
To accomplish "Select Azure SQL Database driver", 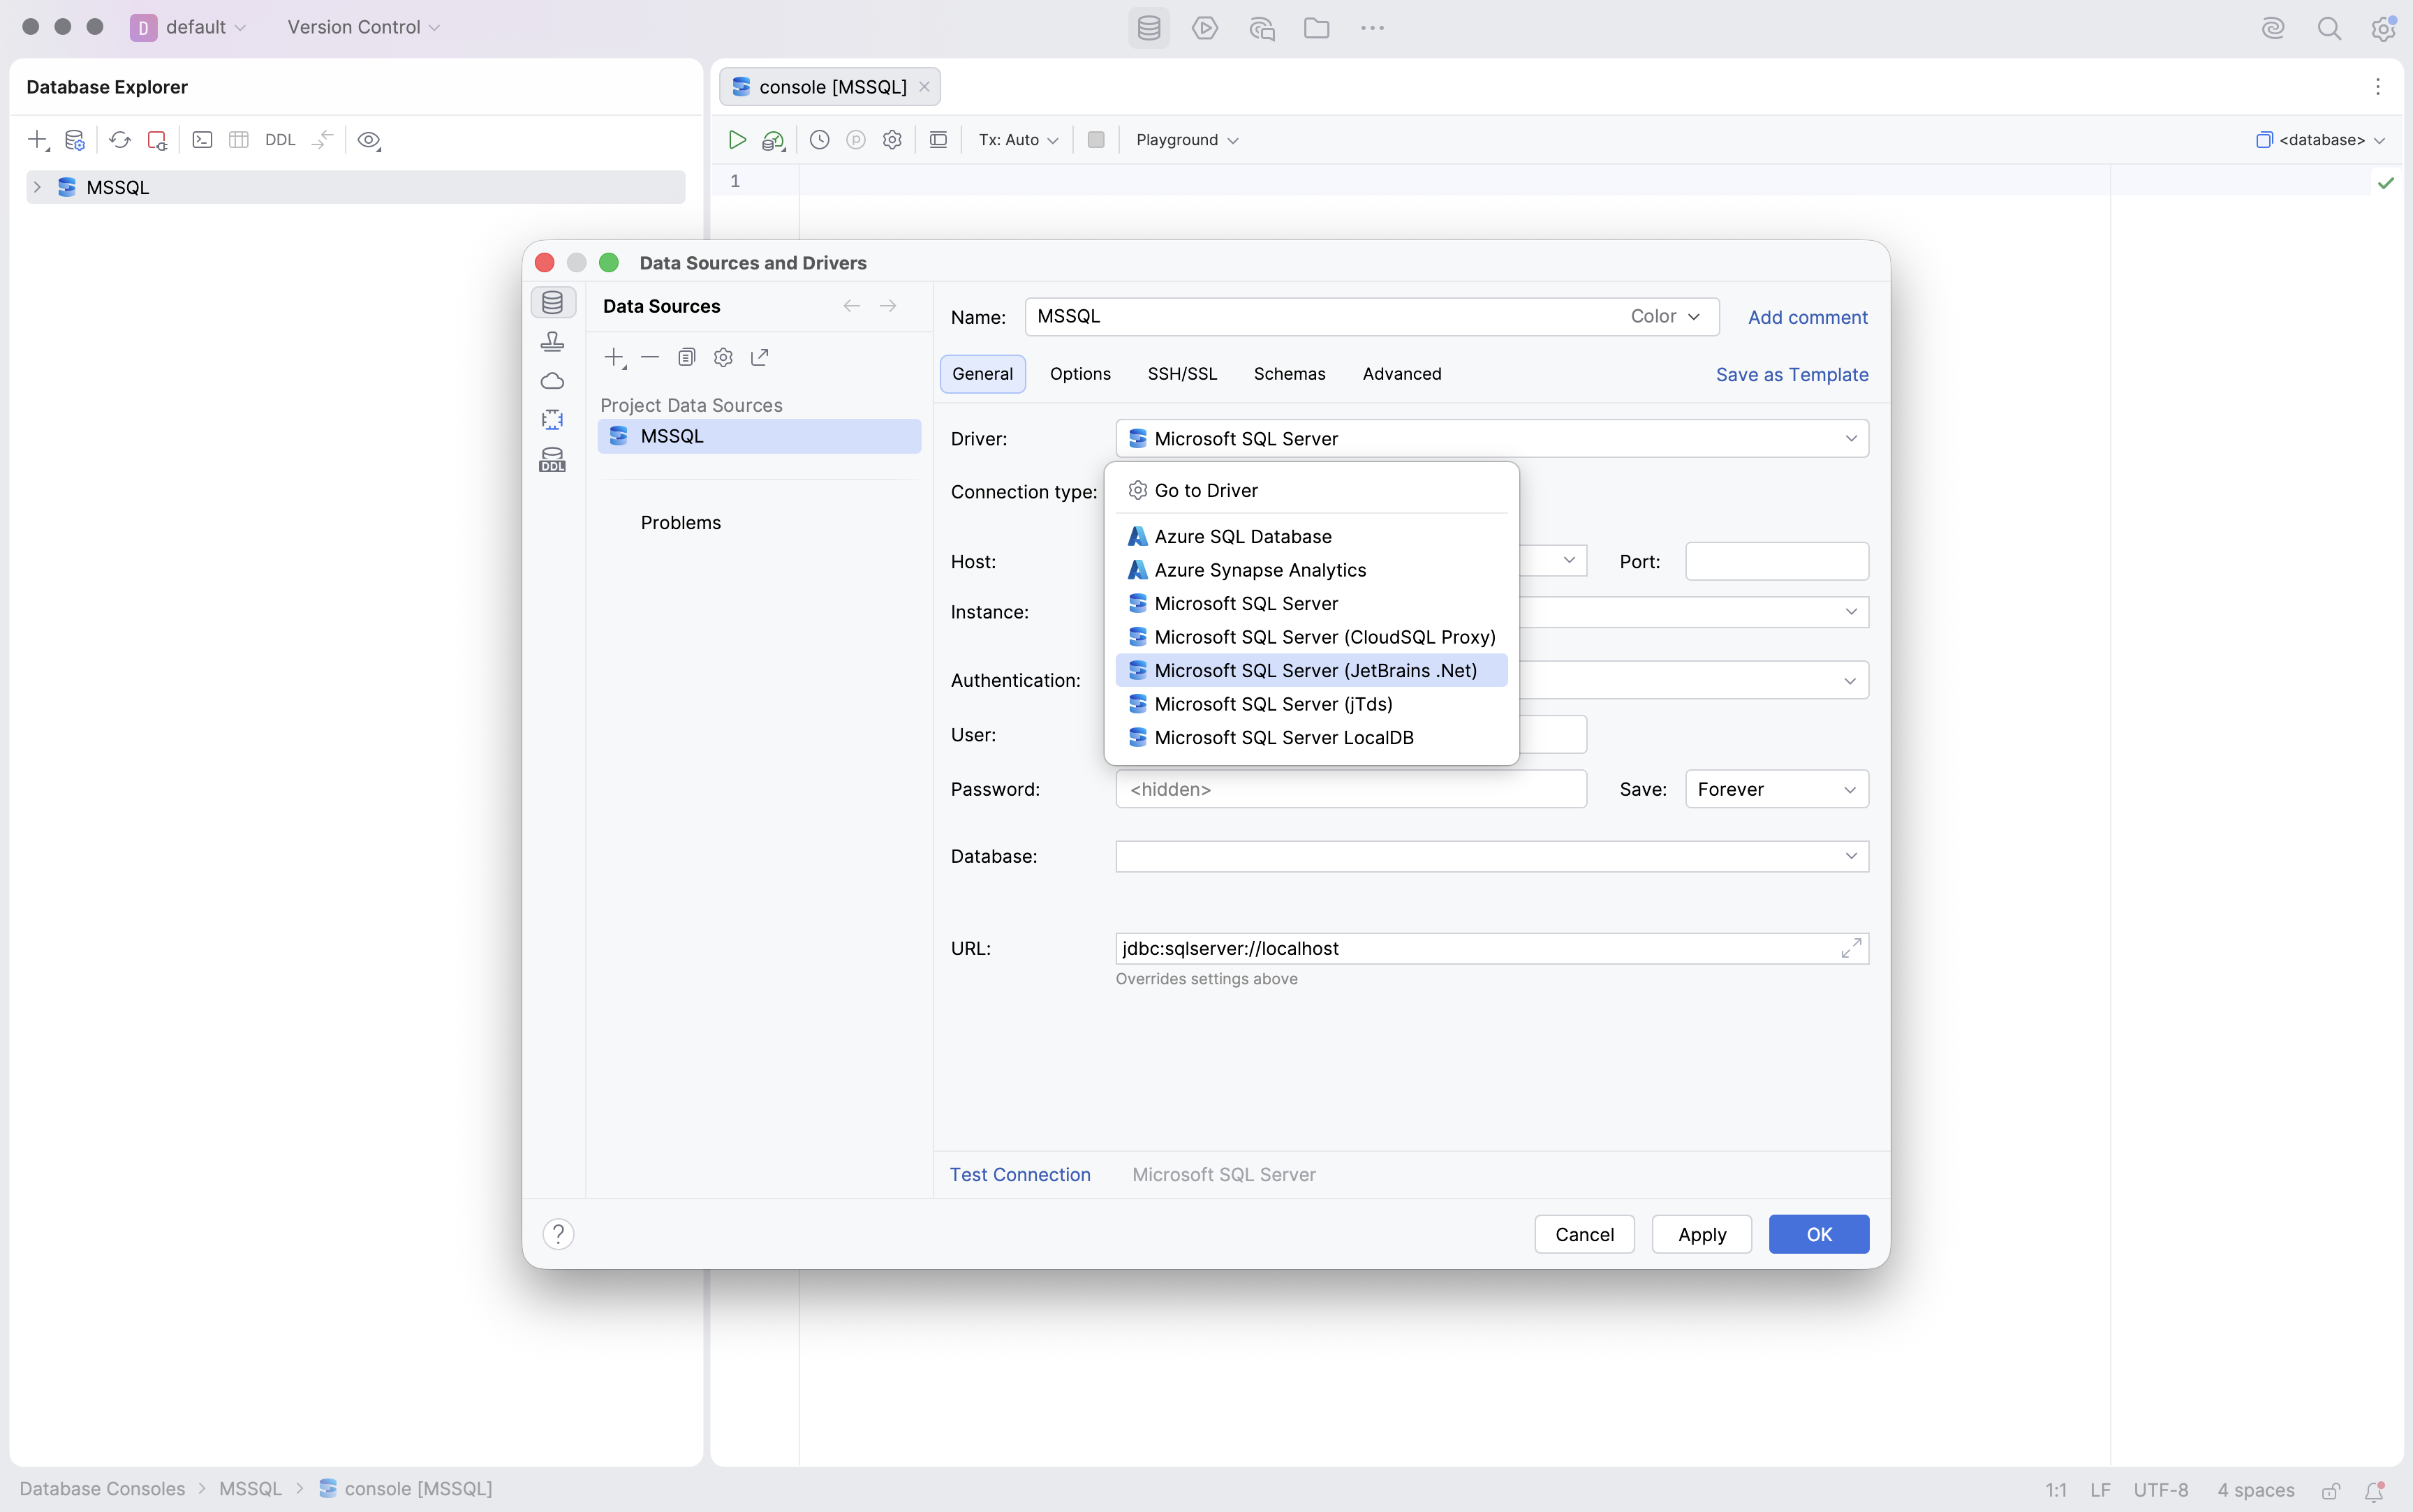I will pos(1311,536).
